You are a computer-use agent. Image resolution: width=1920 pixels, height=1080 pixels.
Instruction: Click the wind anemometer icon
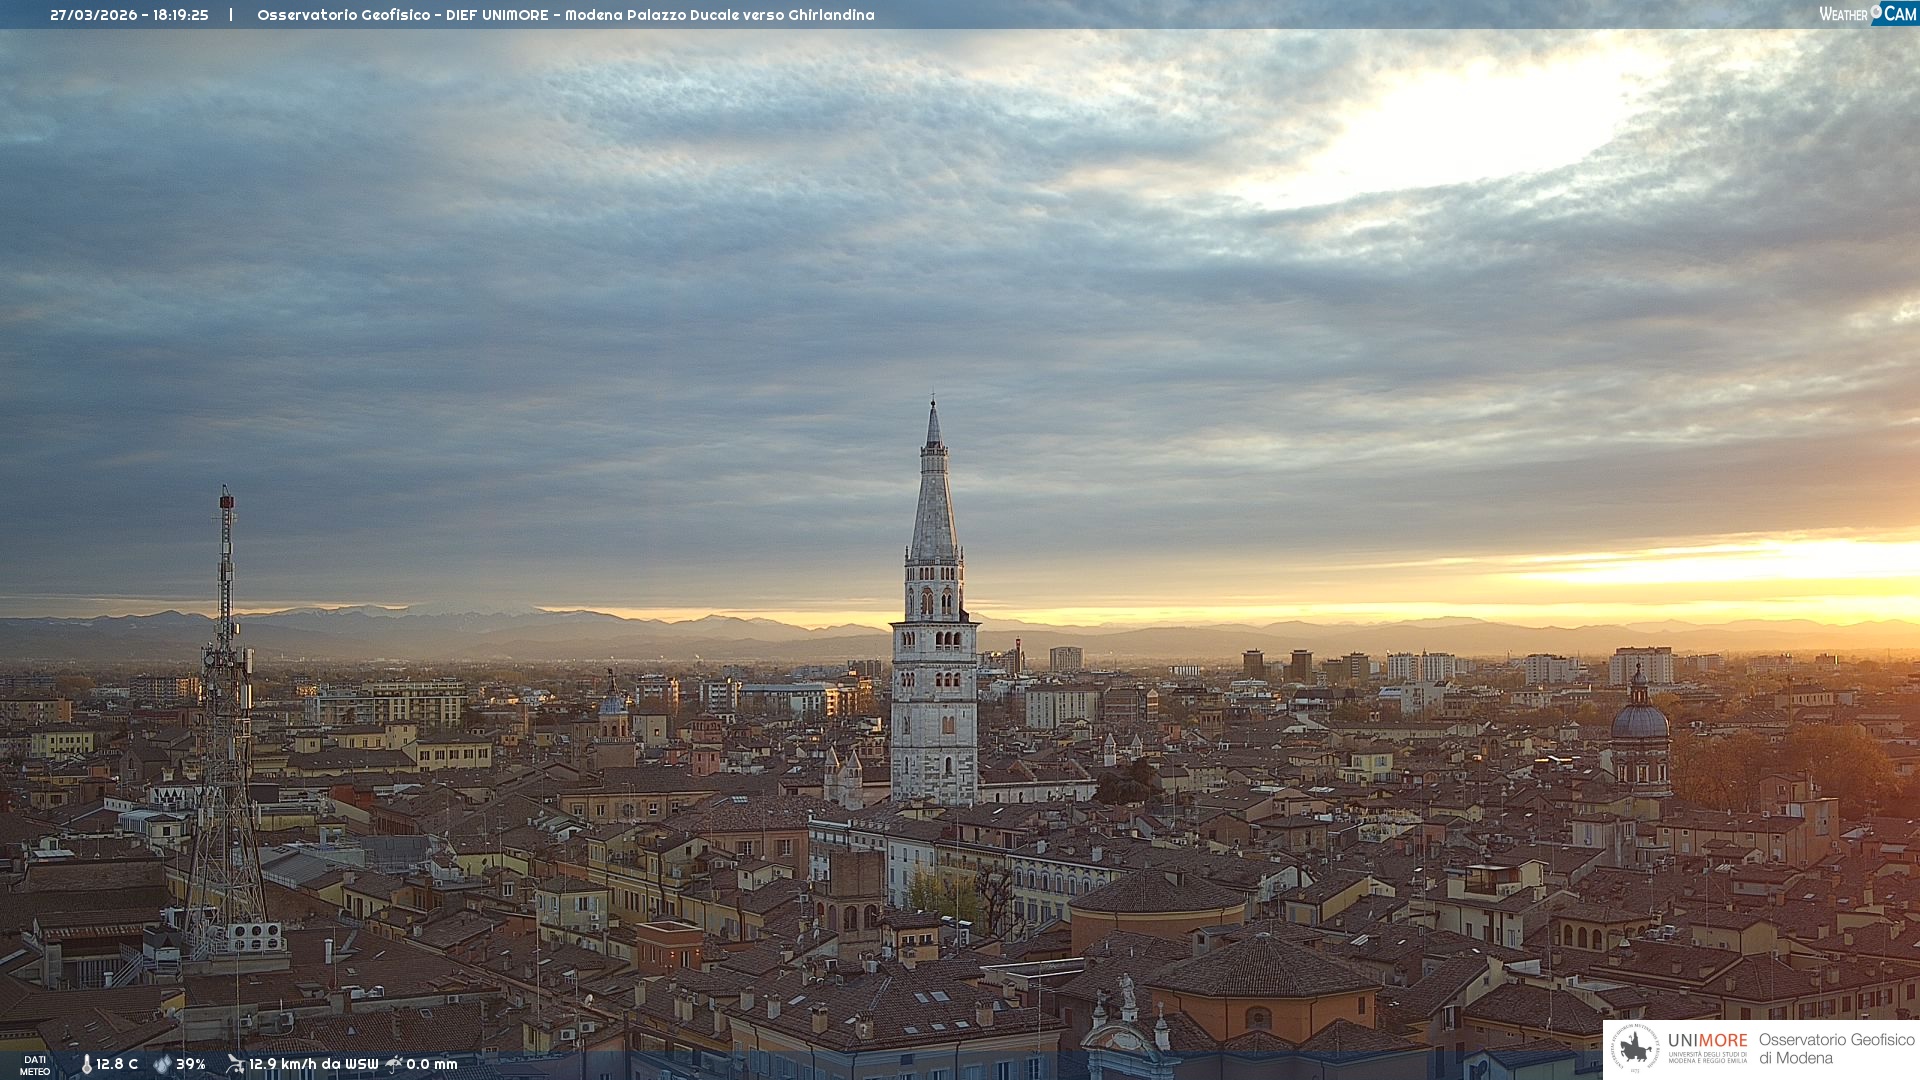(x=235, y=1064)
